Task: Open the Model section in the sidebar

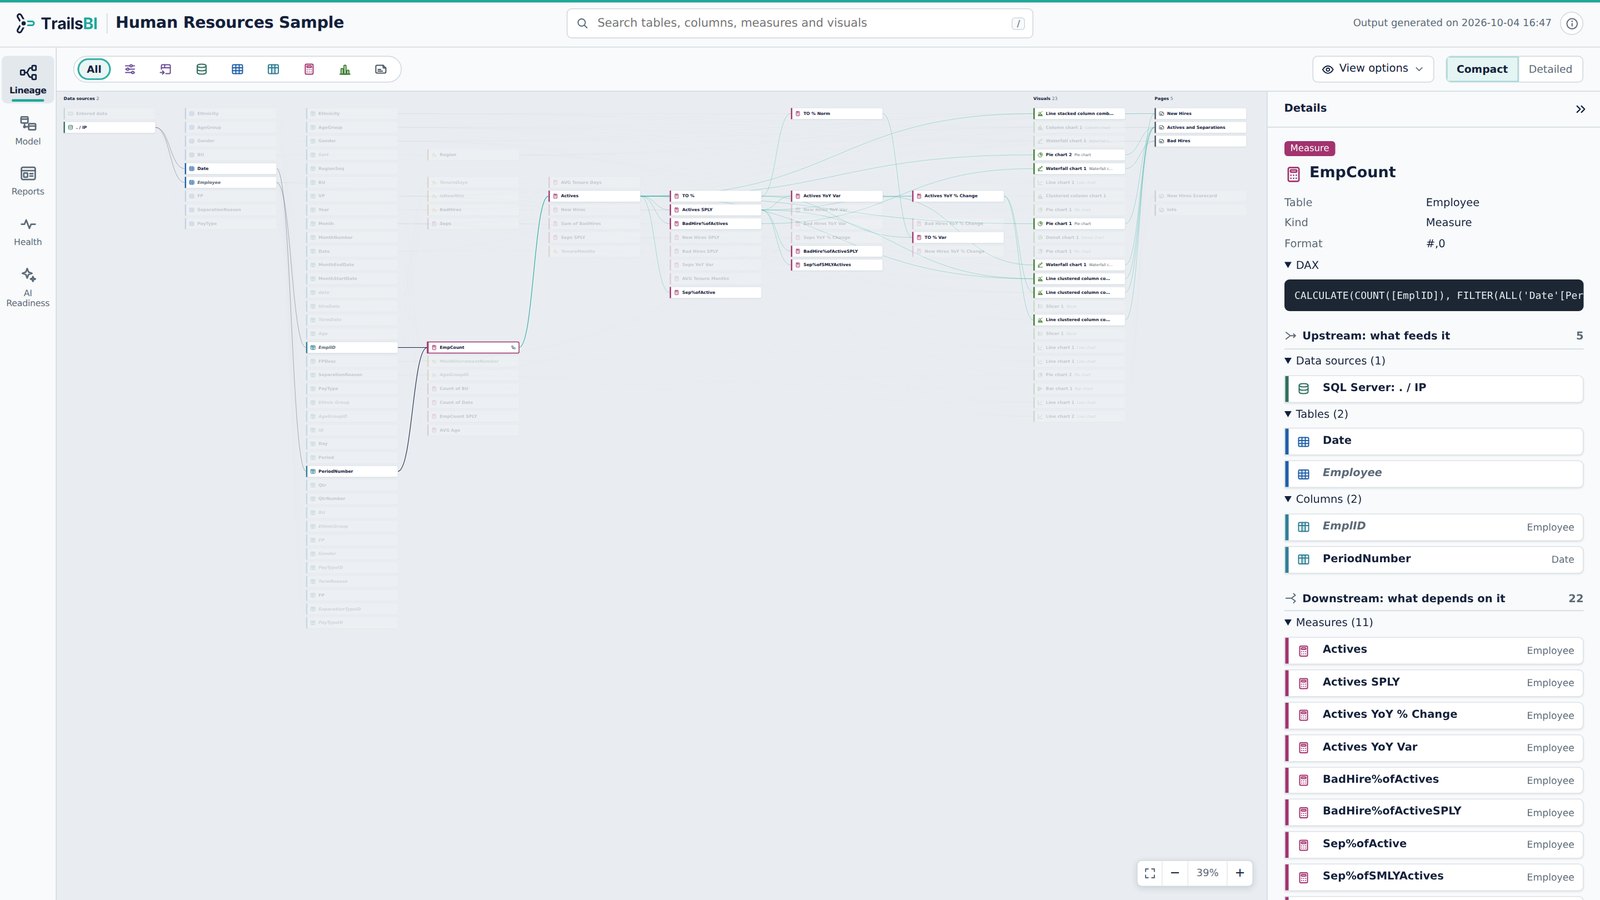Action: 28,130
